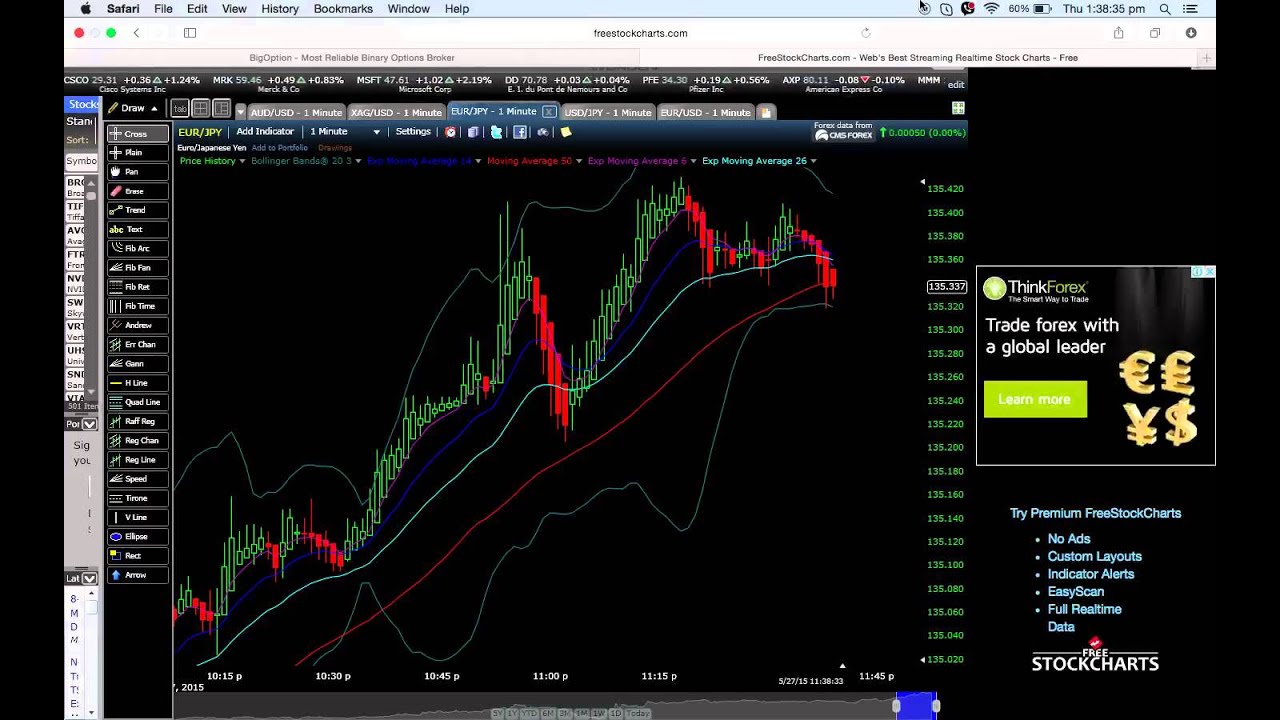The width and height of the screenshot is (1280, 720).
Task: Grab the right timeline range handle
Action: [x=935, y=706]
